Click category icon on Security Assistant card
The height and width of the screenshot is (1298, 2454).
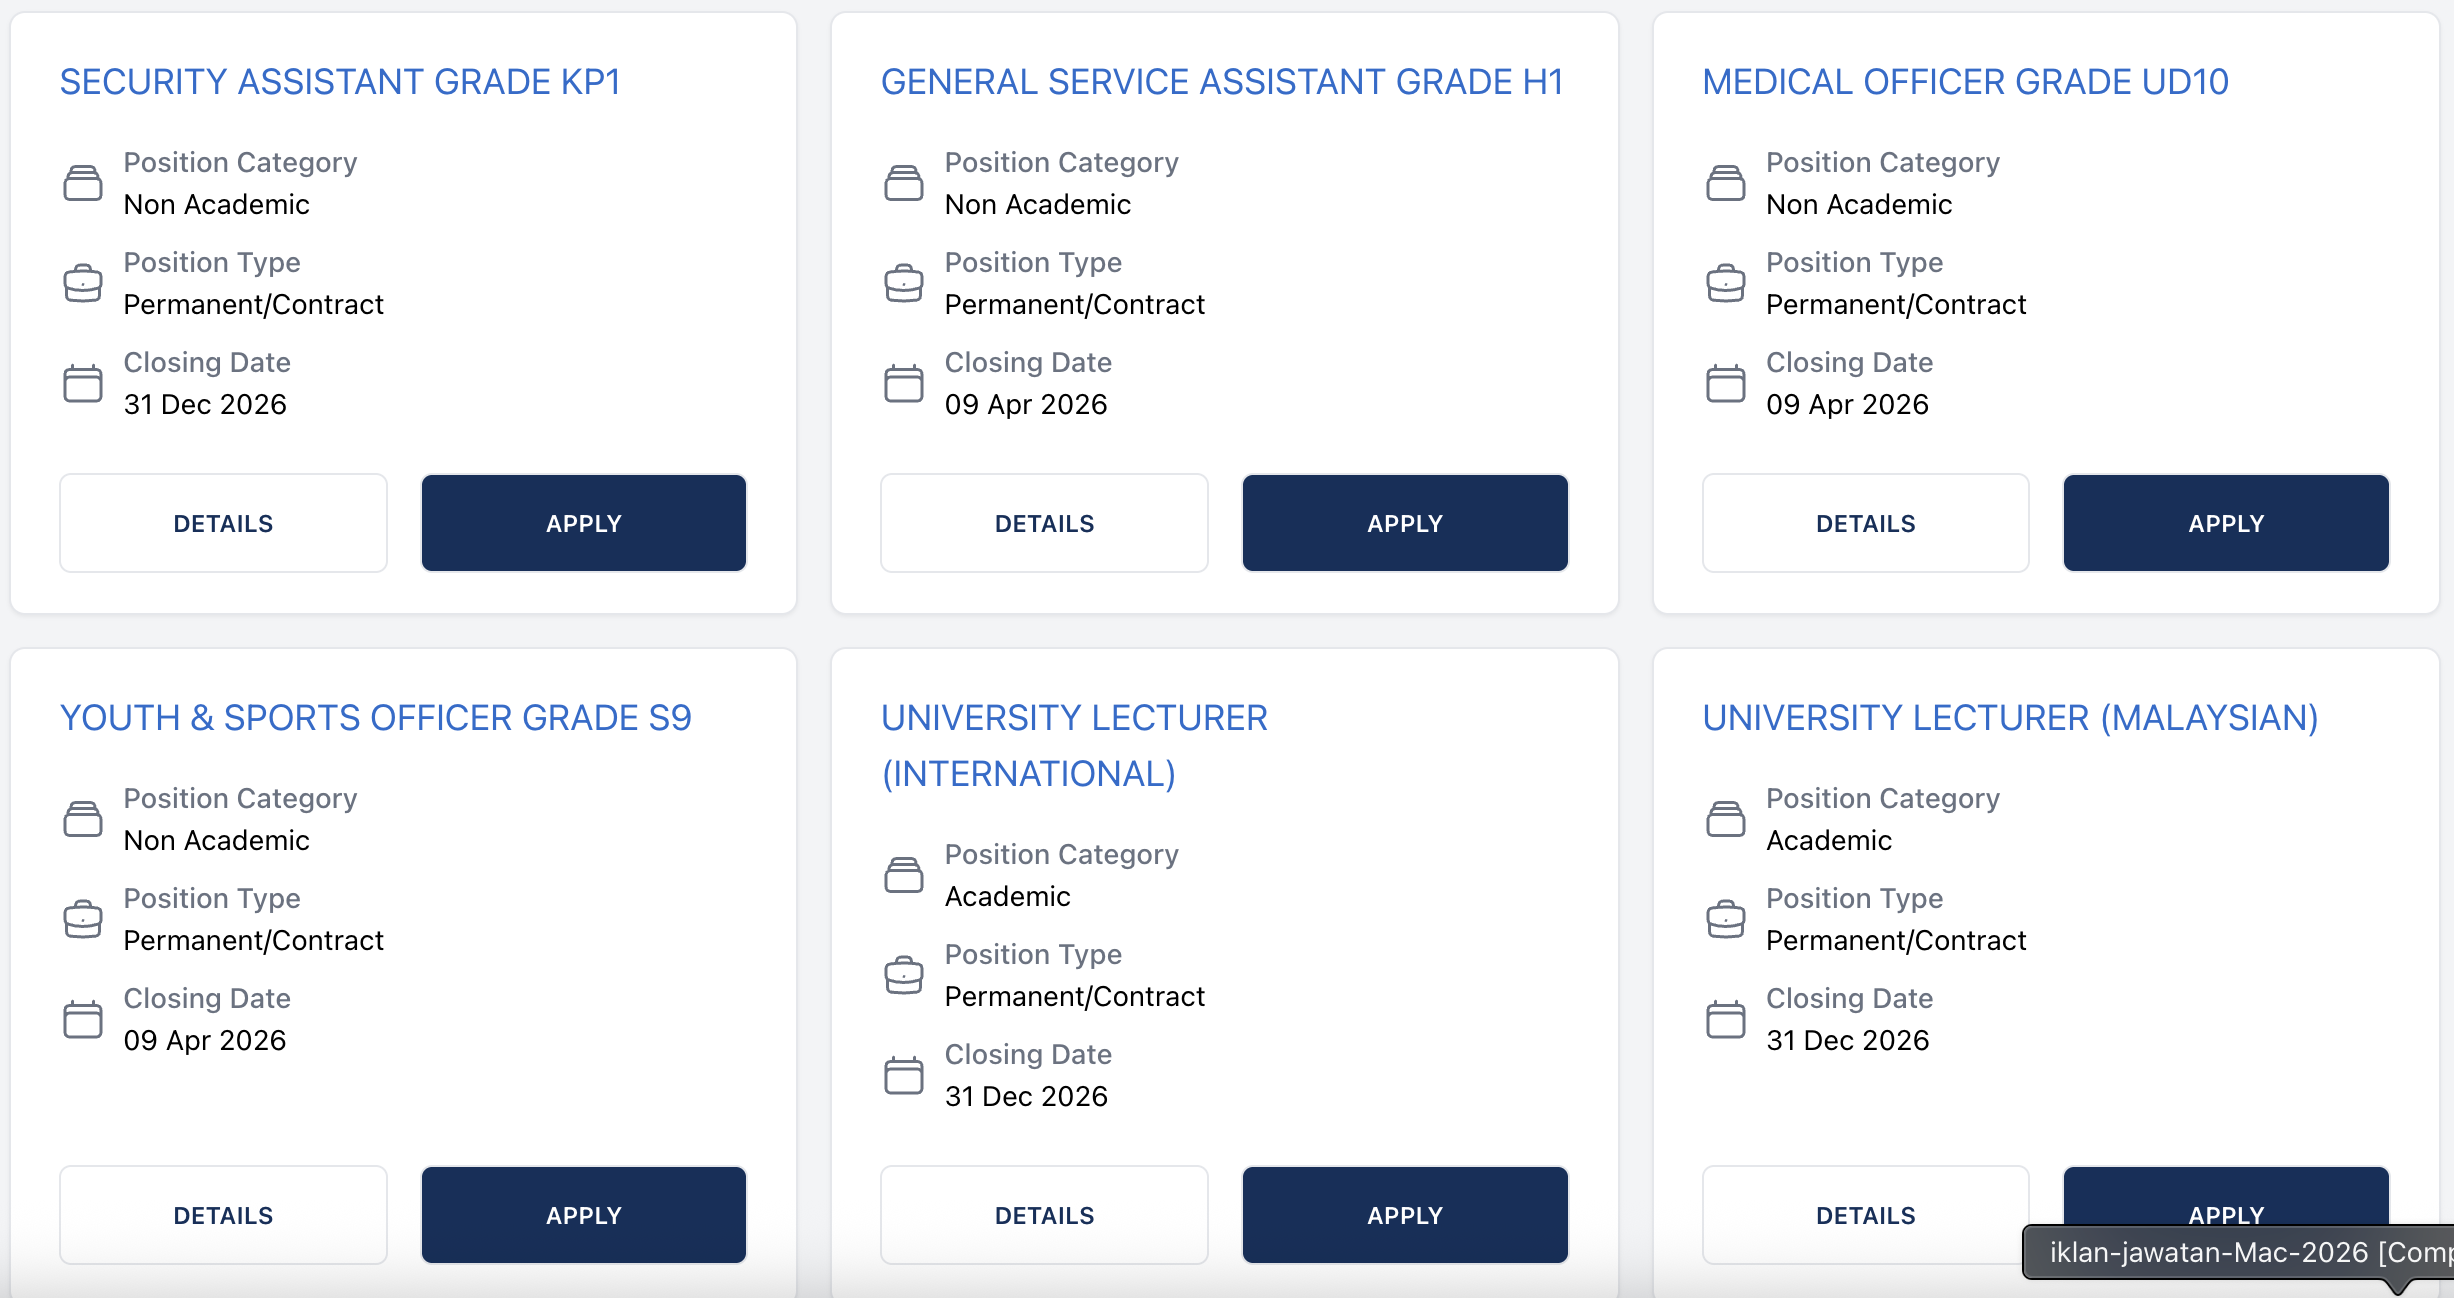coord(83,183)
